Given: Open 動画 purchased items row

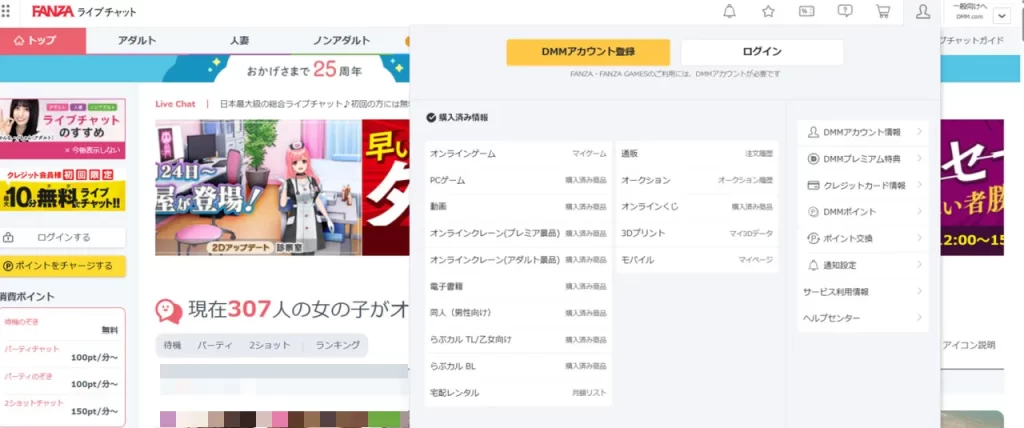Looking at the screenshot, I should point(518,206).
